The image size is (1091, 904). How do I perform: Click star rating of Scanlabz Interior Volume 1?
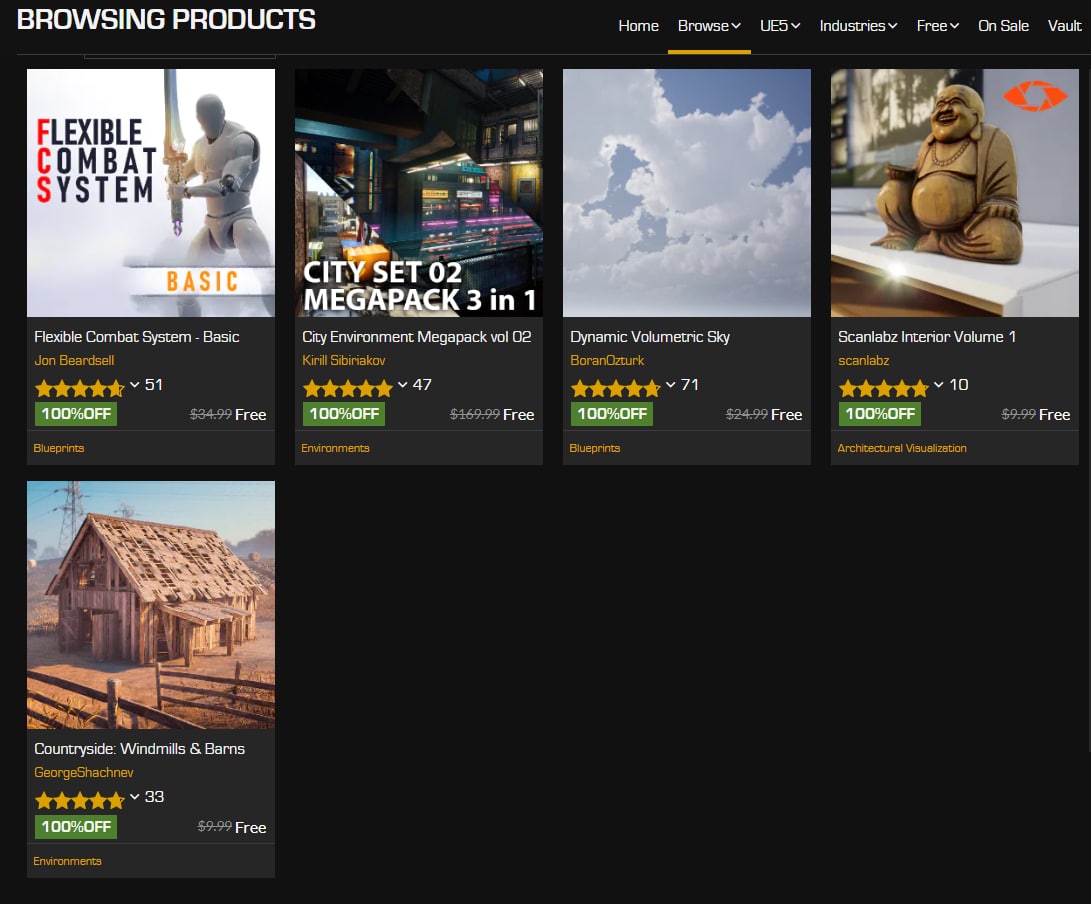(x=883, y=388)
